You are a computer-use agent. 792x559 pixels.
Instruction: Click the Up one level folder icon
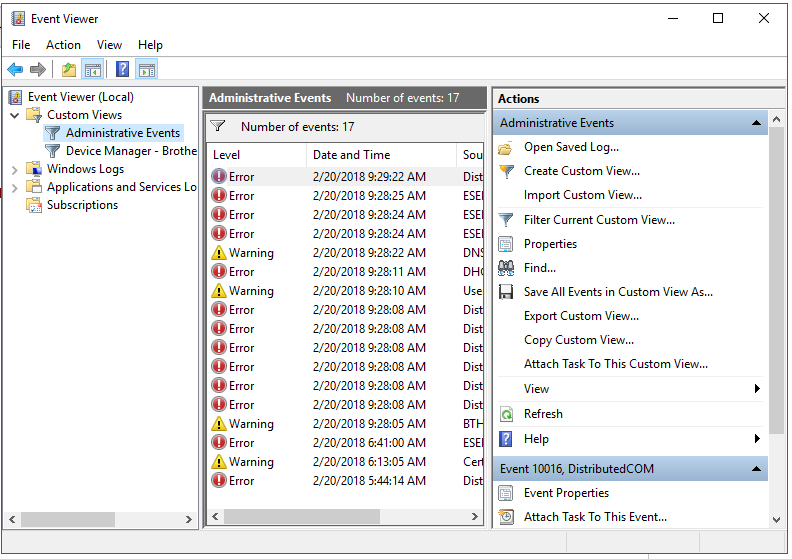pyautogui.click(x=69, y=69)
